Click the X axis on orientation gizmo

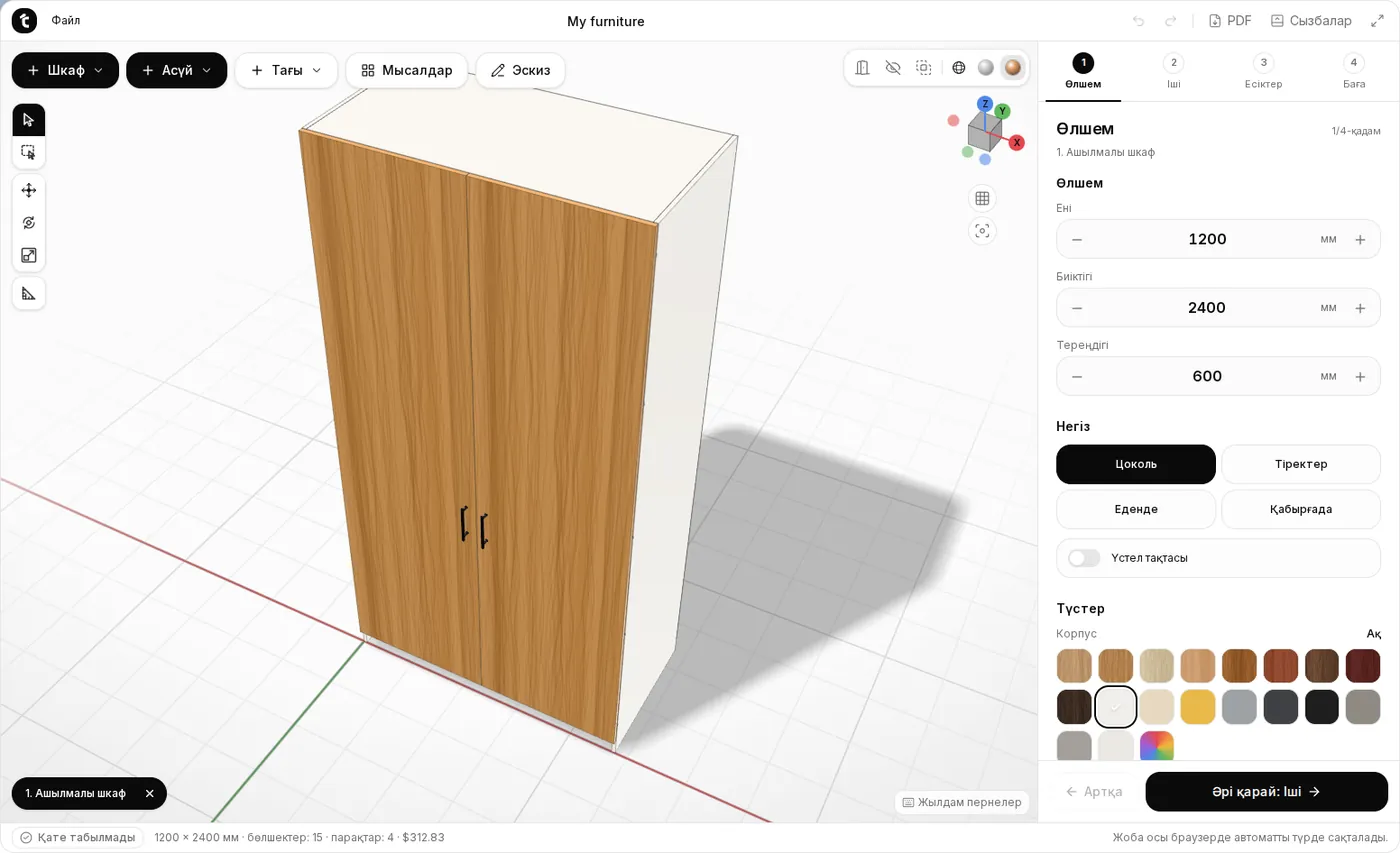click(x=1016, y=143)
